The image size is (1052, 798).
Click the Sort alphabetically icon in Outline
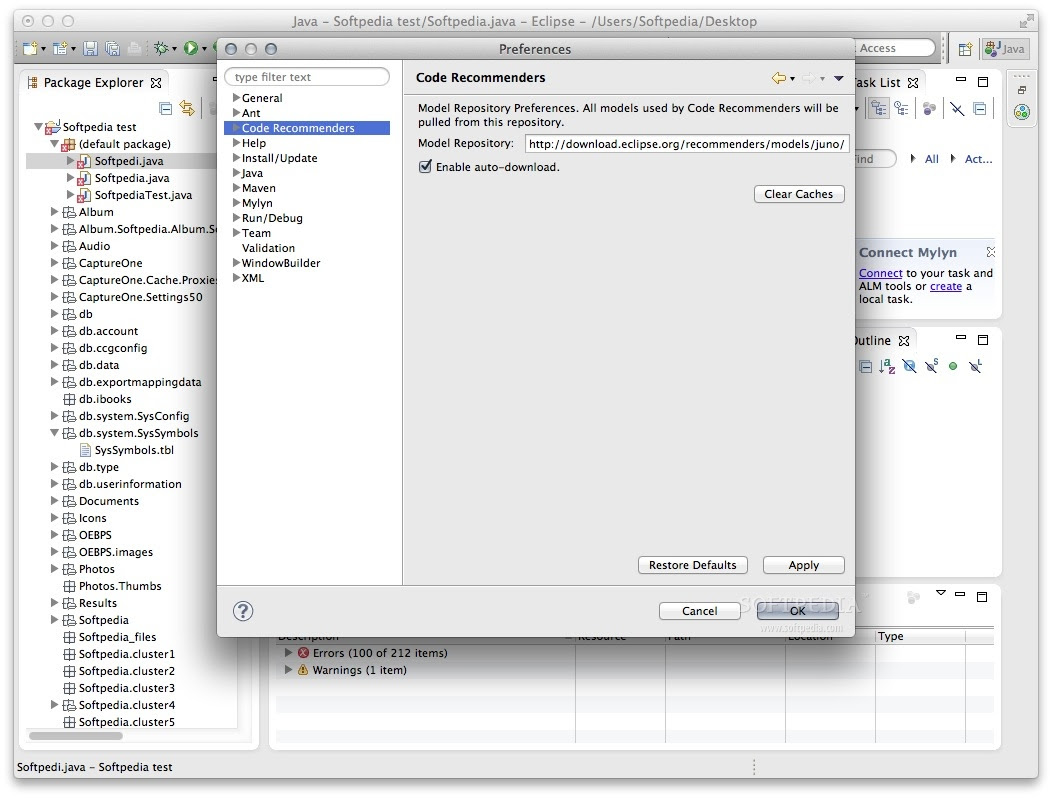pos(887,366)
